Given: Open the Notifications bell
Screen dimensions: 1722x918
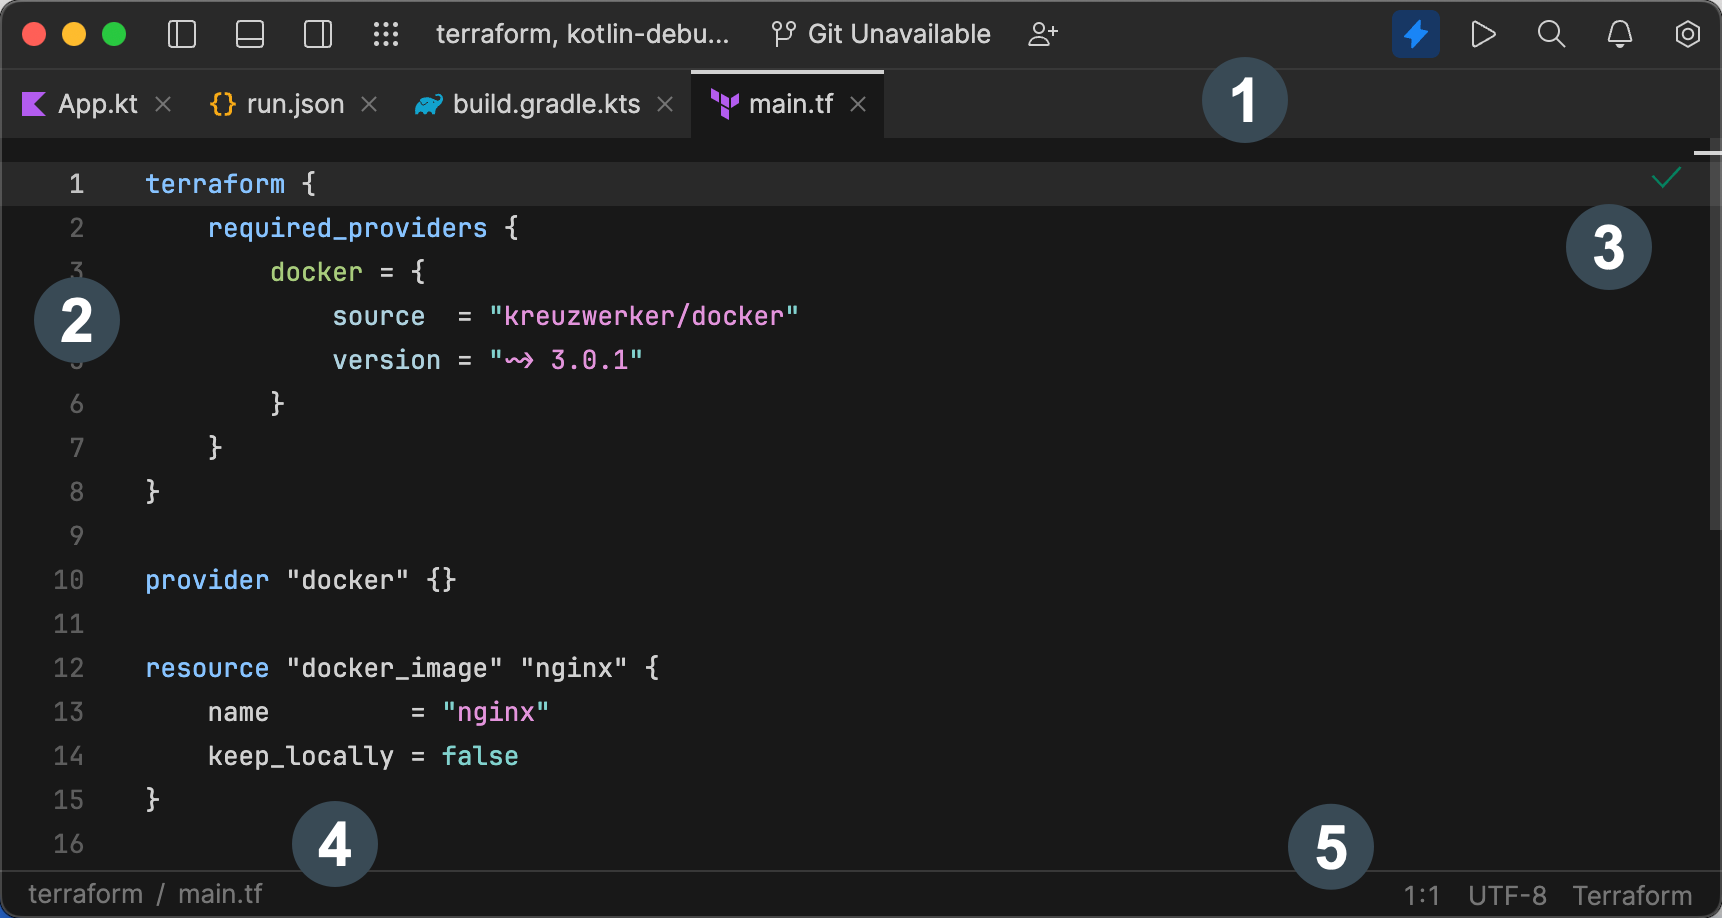Looking at the screenshot, I should pyautogui.click(x=1619, y=33).
